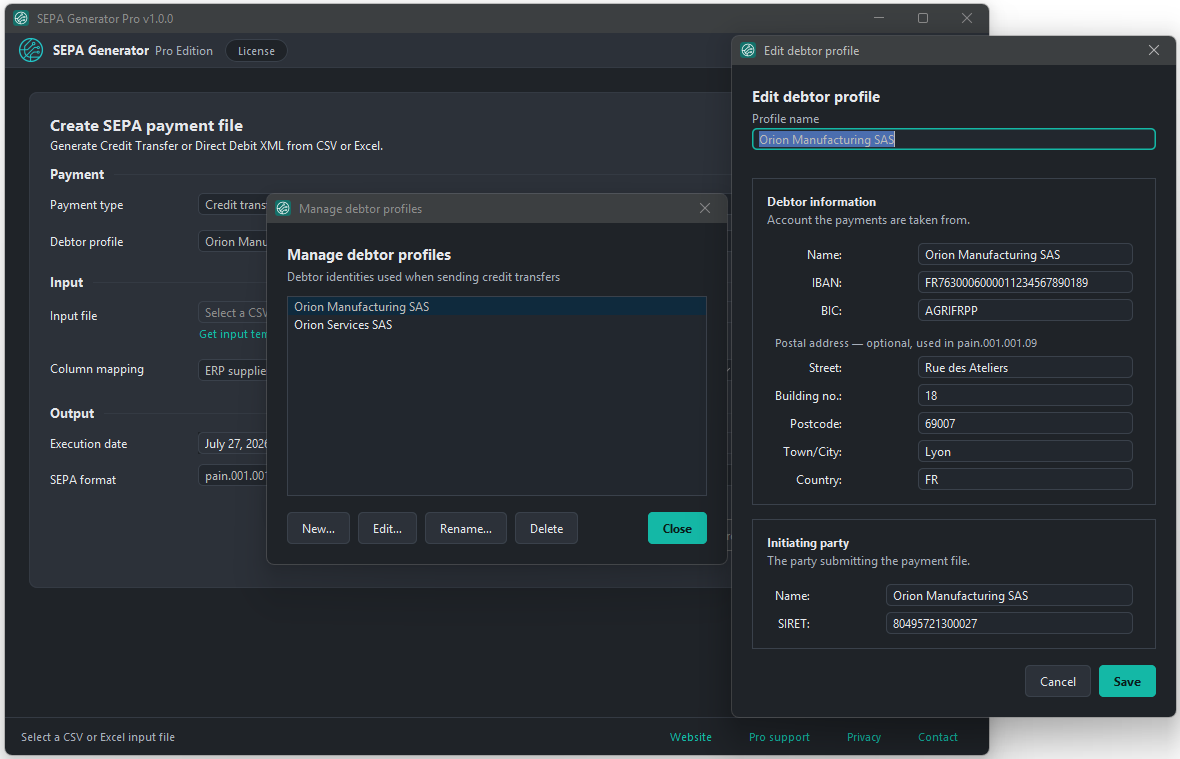Save the debtor profile changes

pos(1127,681)
